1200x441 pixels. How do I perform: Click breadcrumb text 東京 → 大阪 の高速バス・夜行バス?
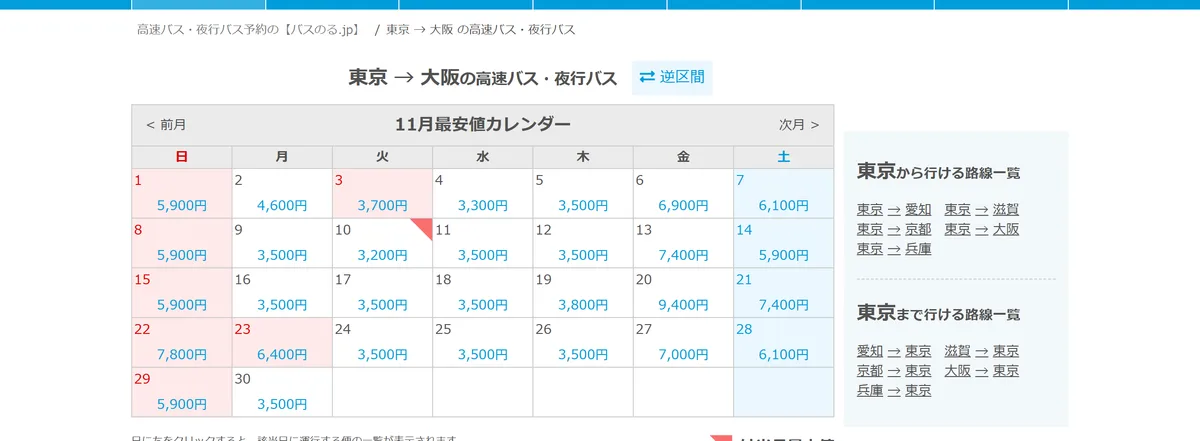481,30
